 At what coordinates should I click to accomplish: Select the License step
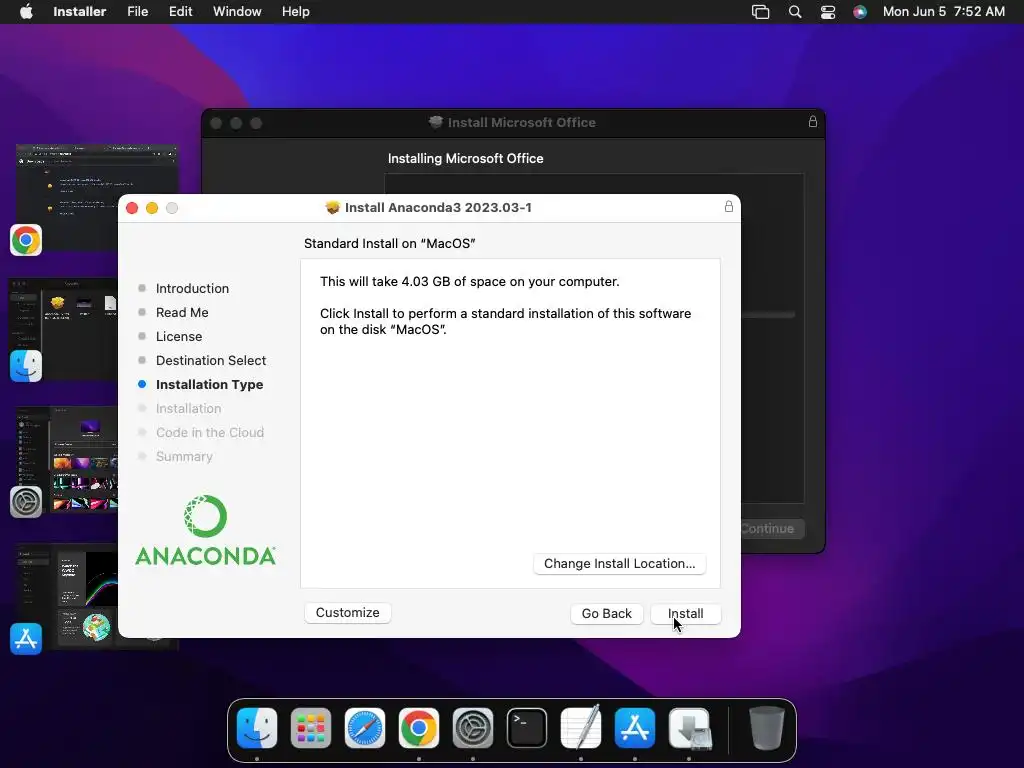179,336
